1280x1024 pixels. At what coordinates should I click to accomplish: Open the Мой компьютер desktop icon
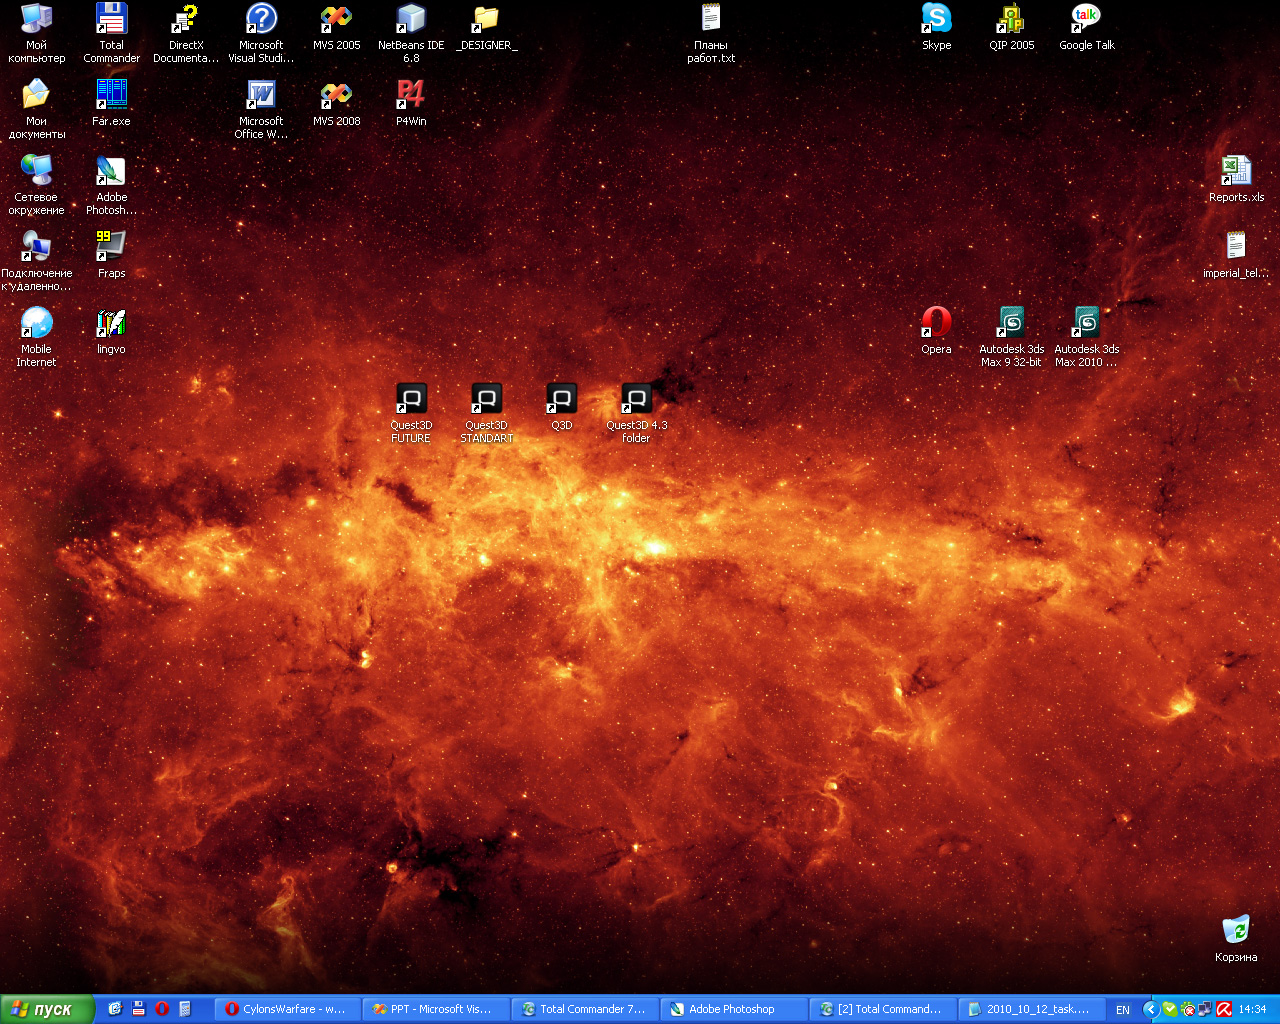tap(37, 33)
